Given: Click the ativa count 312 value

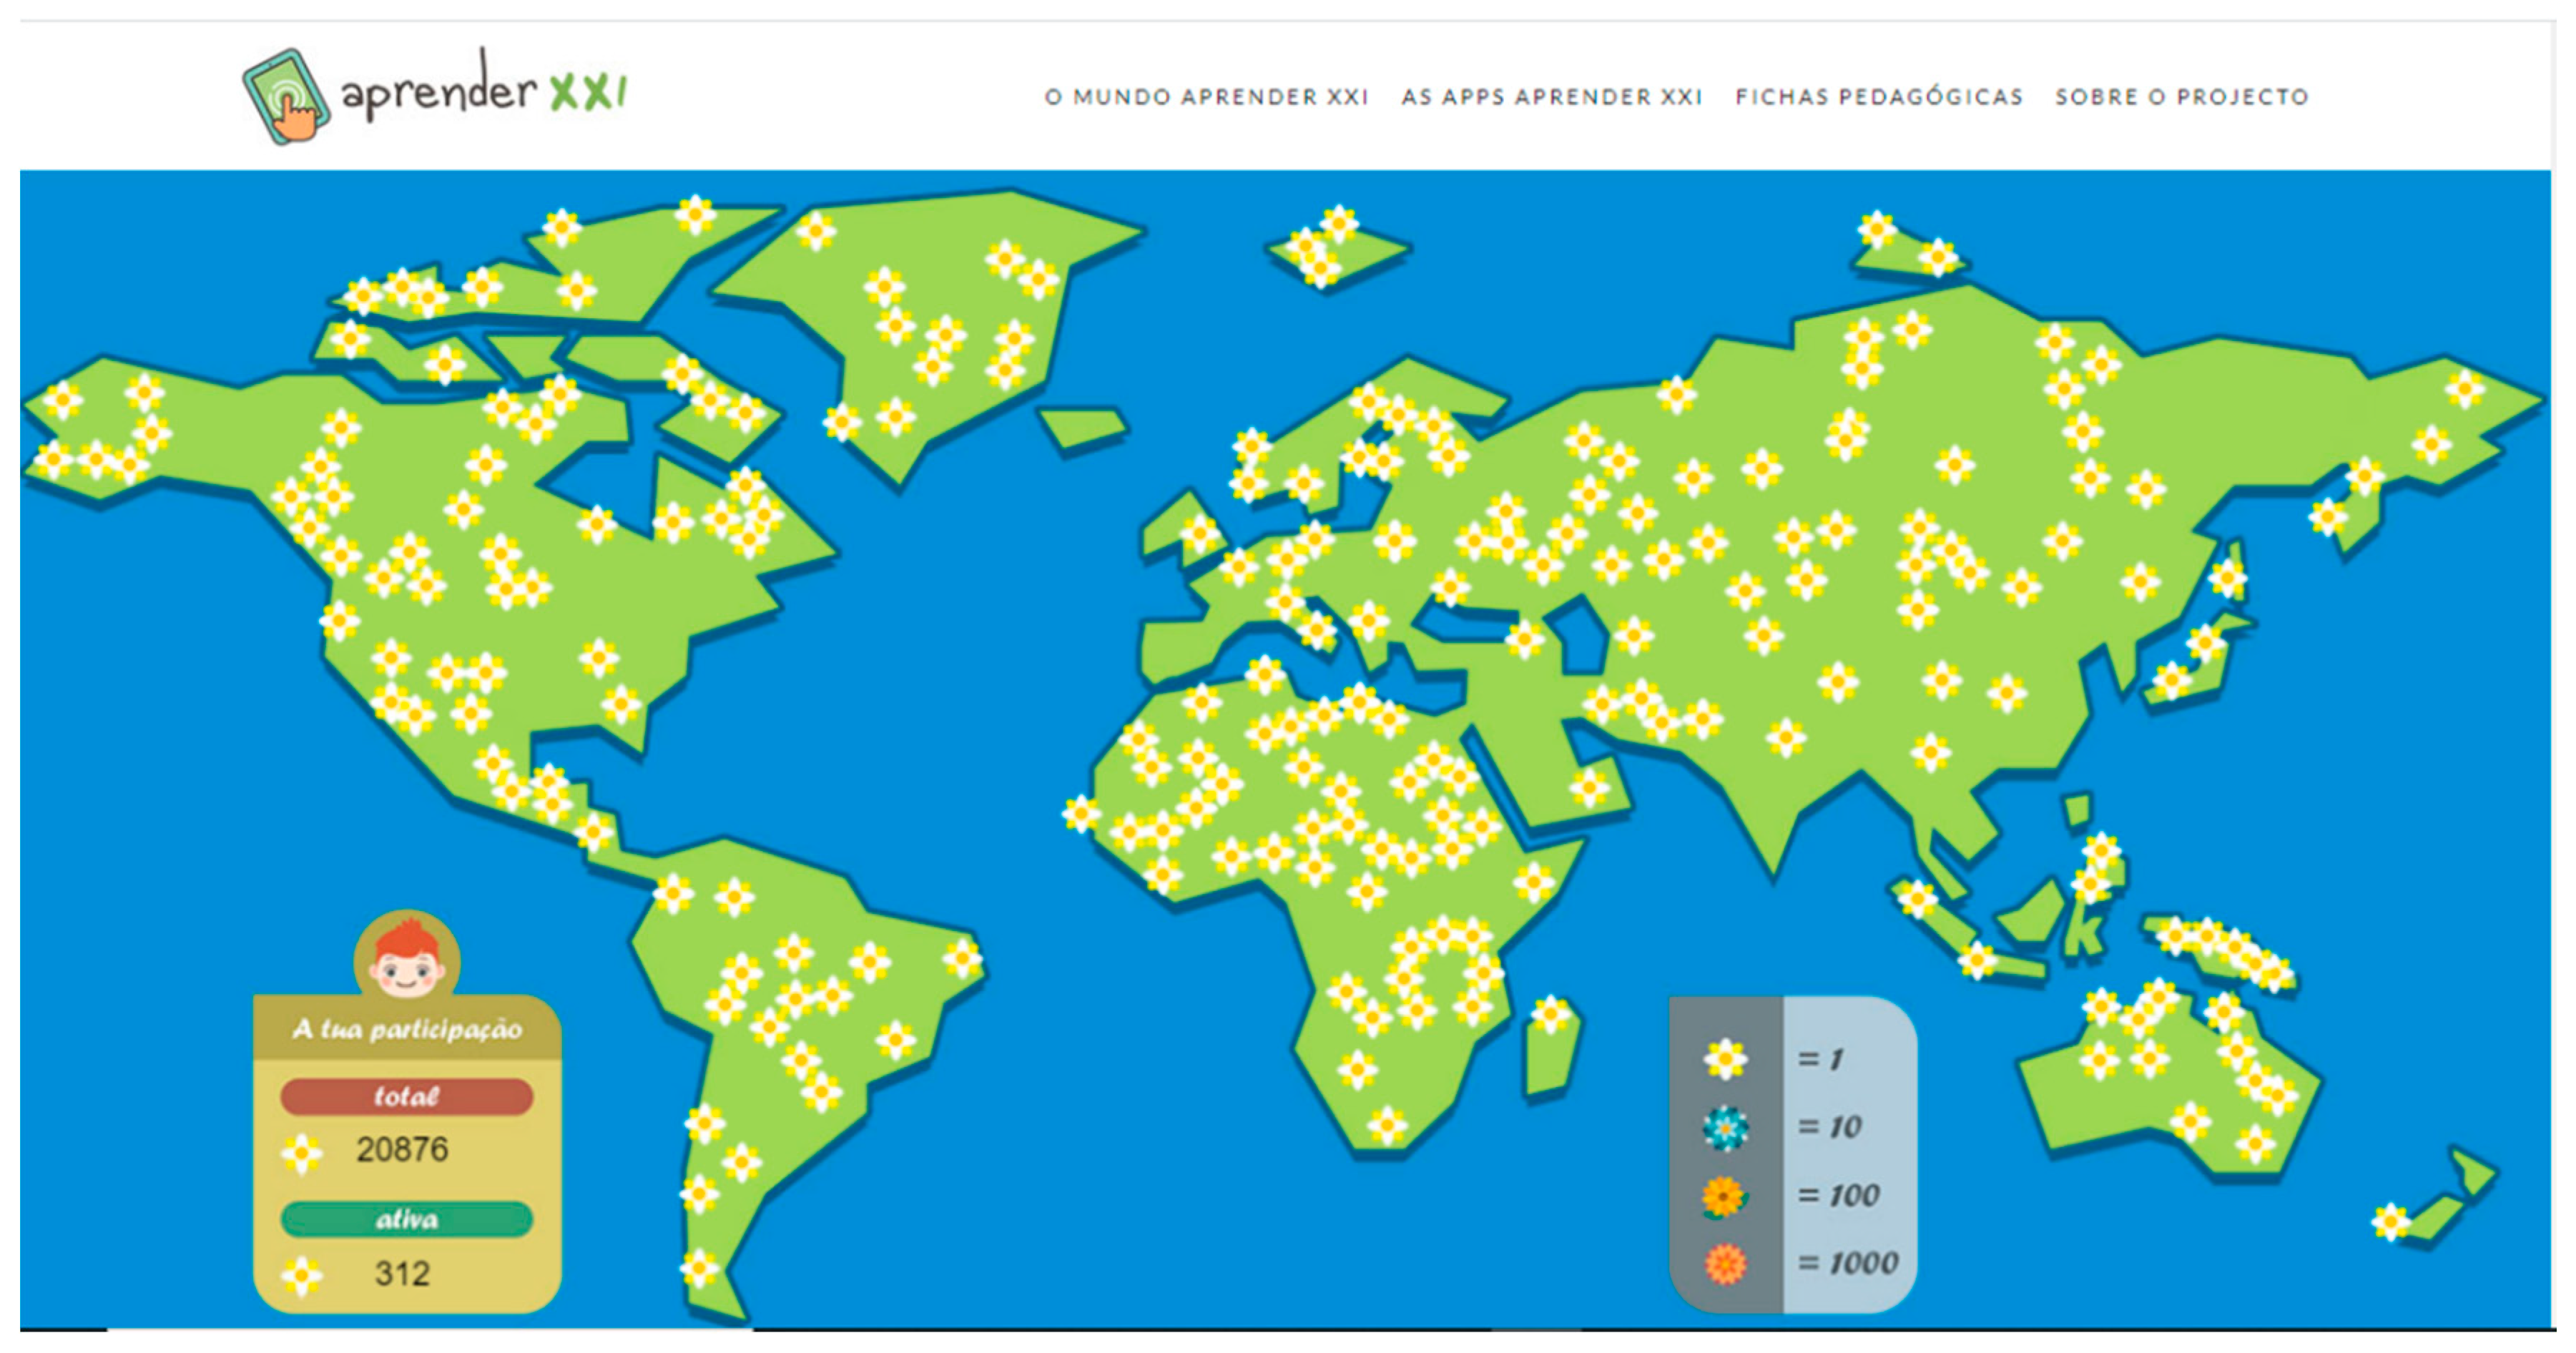Looking at the screenshot, I should click(402, 1274).
